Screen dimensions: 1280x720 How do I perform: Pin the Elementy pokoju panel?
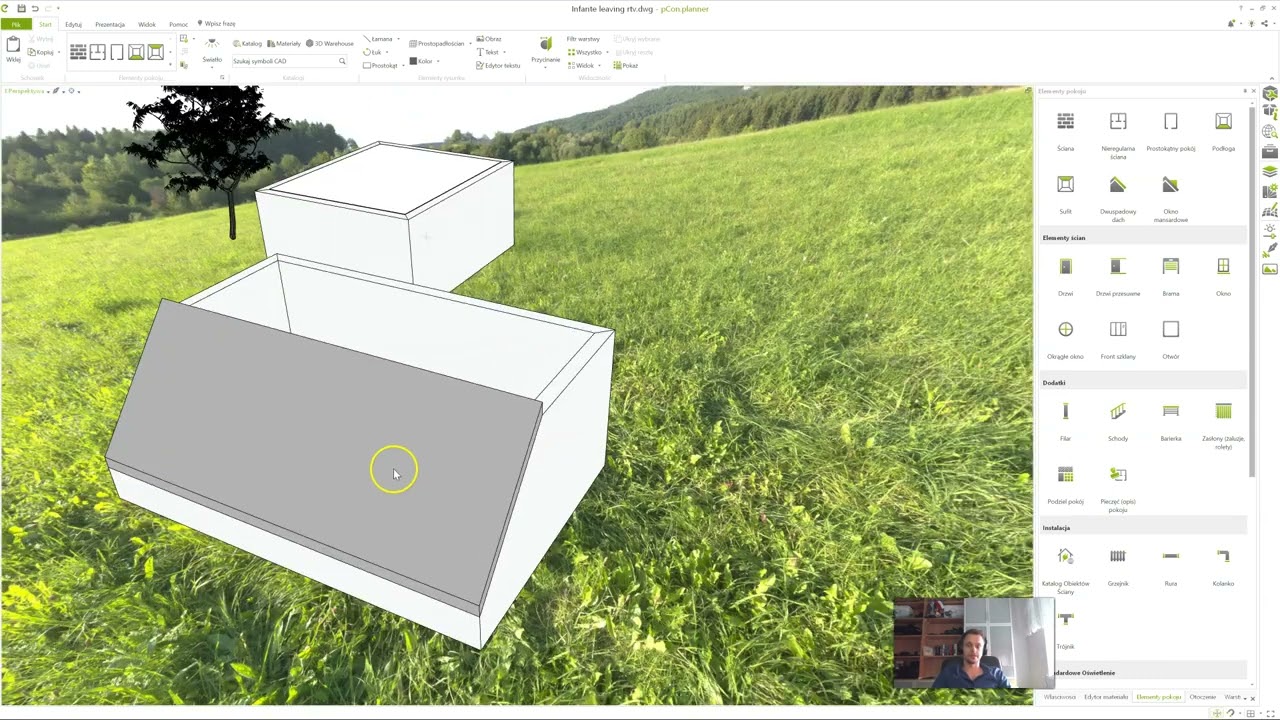point(1245,91)
